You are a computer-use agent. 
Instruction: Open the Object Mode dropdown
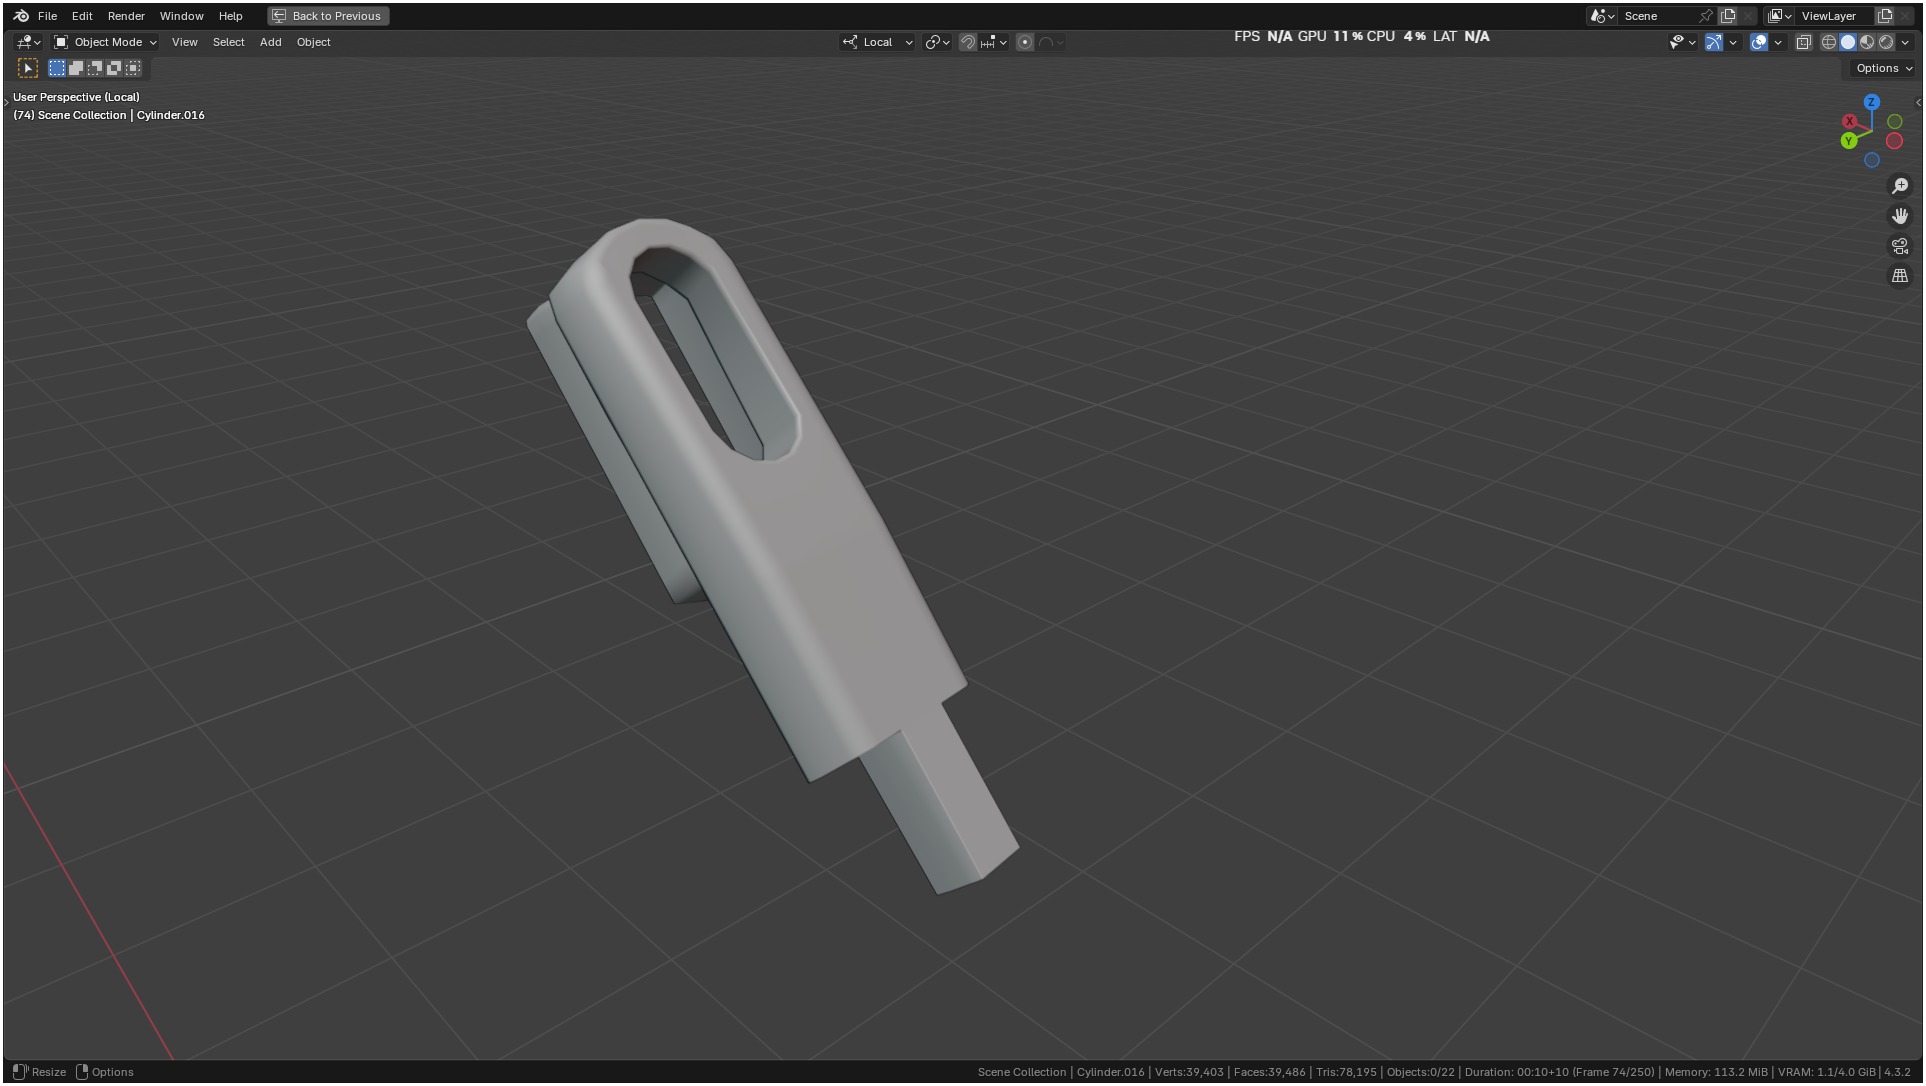pos(105,42)
